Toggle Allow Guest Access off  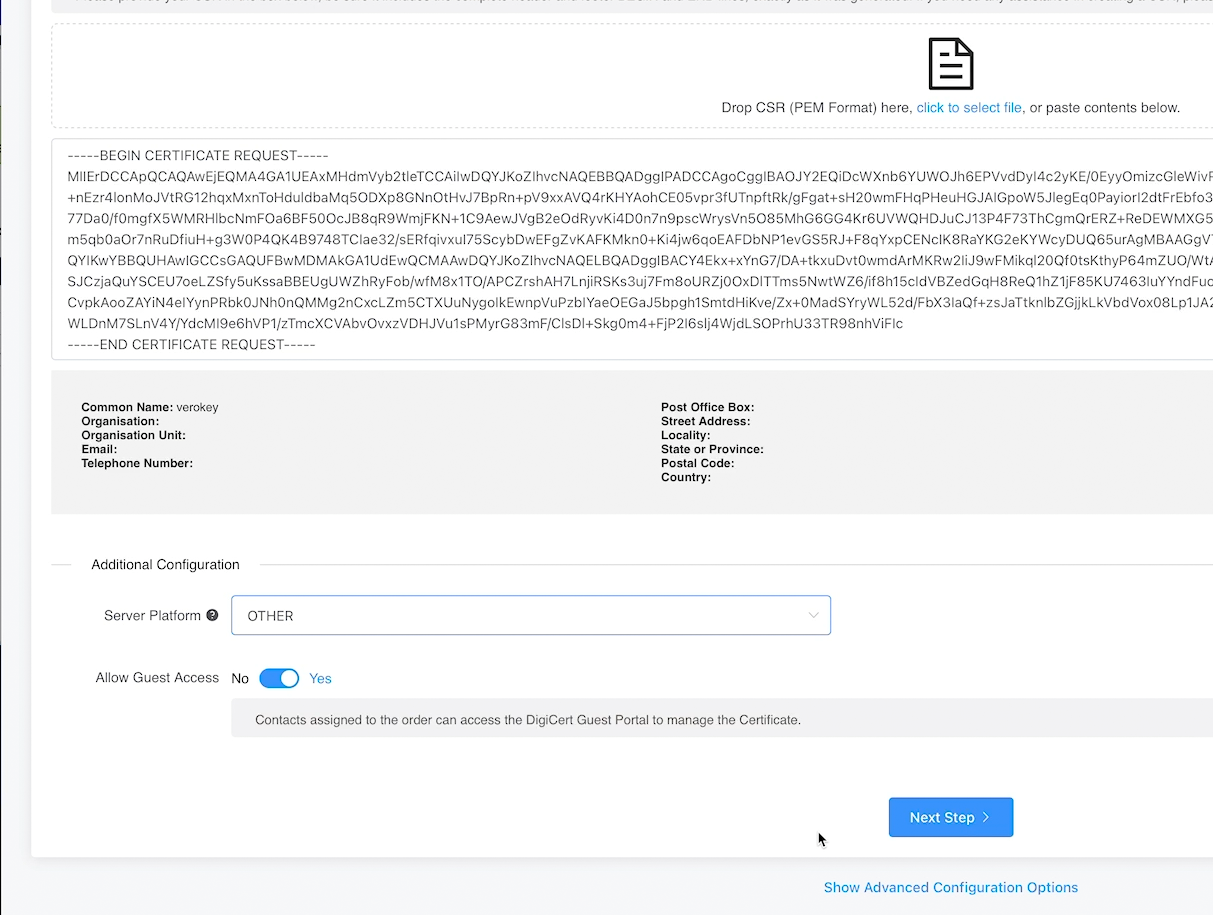click(280, 678)
